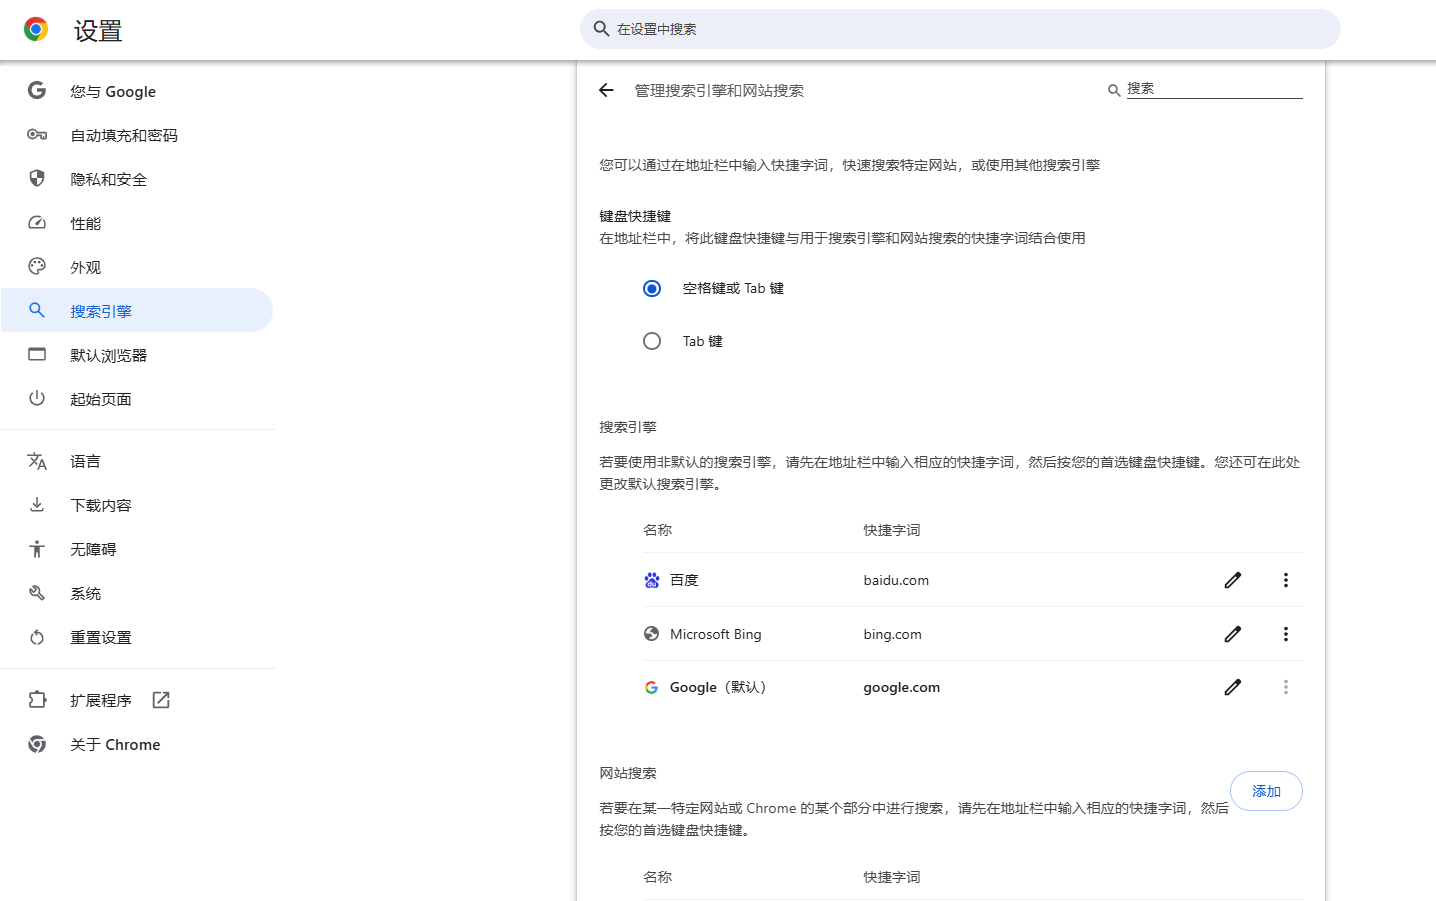This screenshot has width=1436, height=901.
Task: Click the accessibility icon for 无障碍
Action: [x=37, y=549]
